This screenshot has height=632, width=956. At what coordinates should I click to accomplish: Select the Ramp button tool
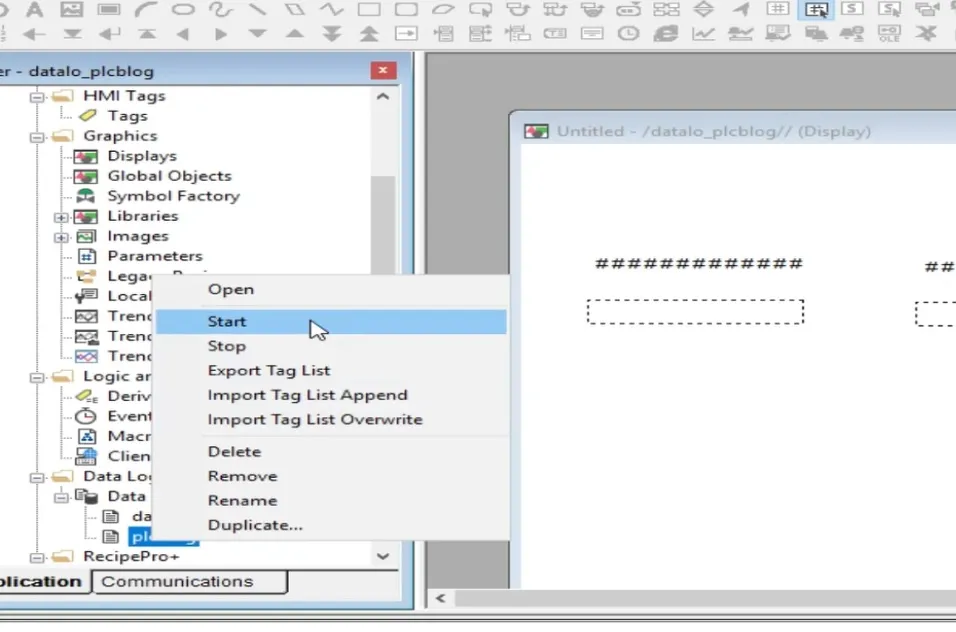coord(704,9)
